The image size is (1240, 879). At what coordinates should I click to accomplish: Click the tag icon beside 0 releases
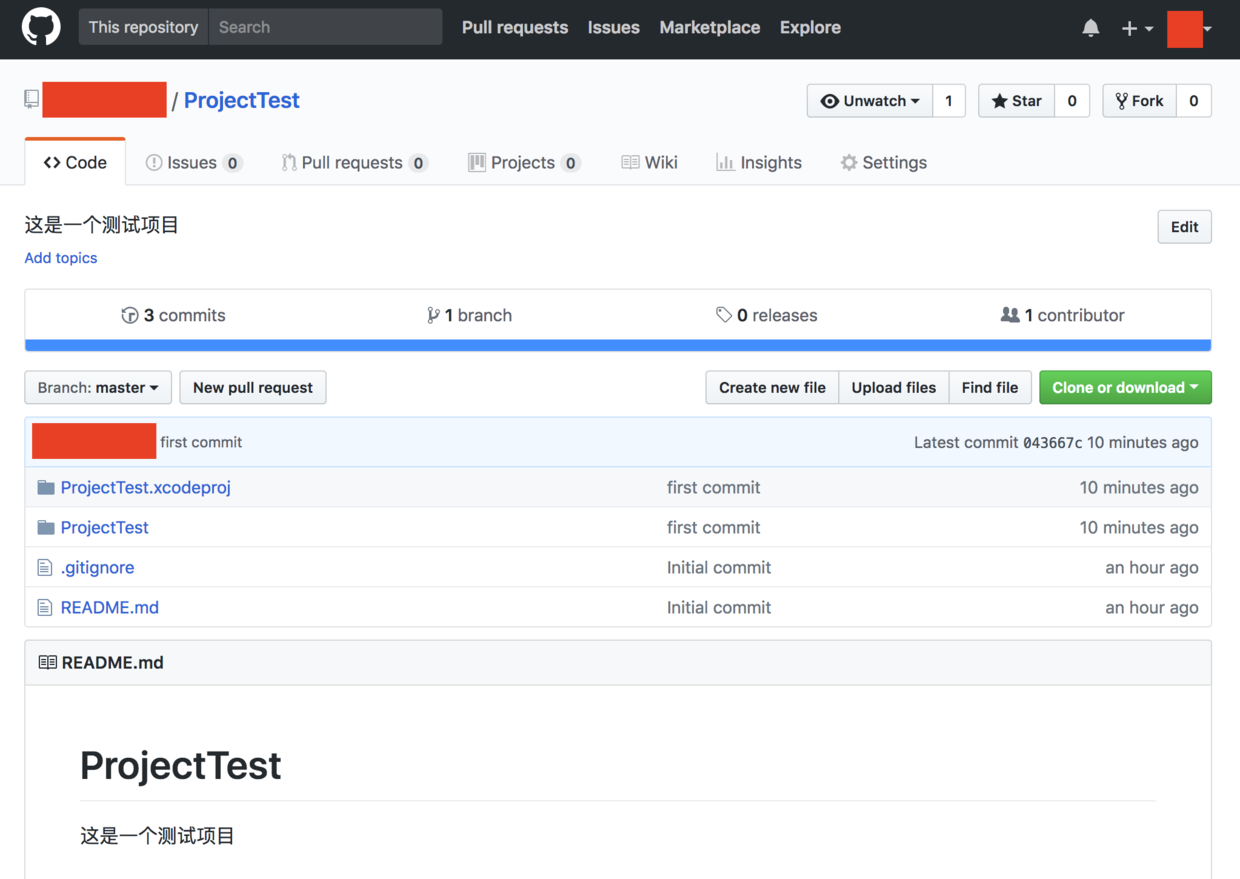[x=724, y=315]
